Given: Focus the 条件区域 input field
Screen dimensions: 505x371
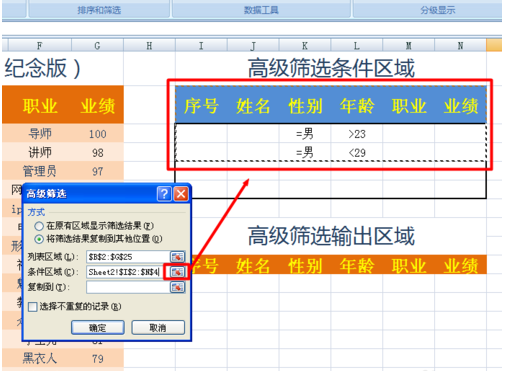Looking at the screenshot, I should coord(125,272).
